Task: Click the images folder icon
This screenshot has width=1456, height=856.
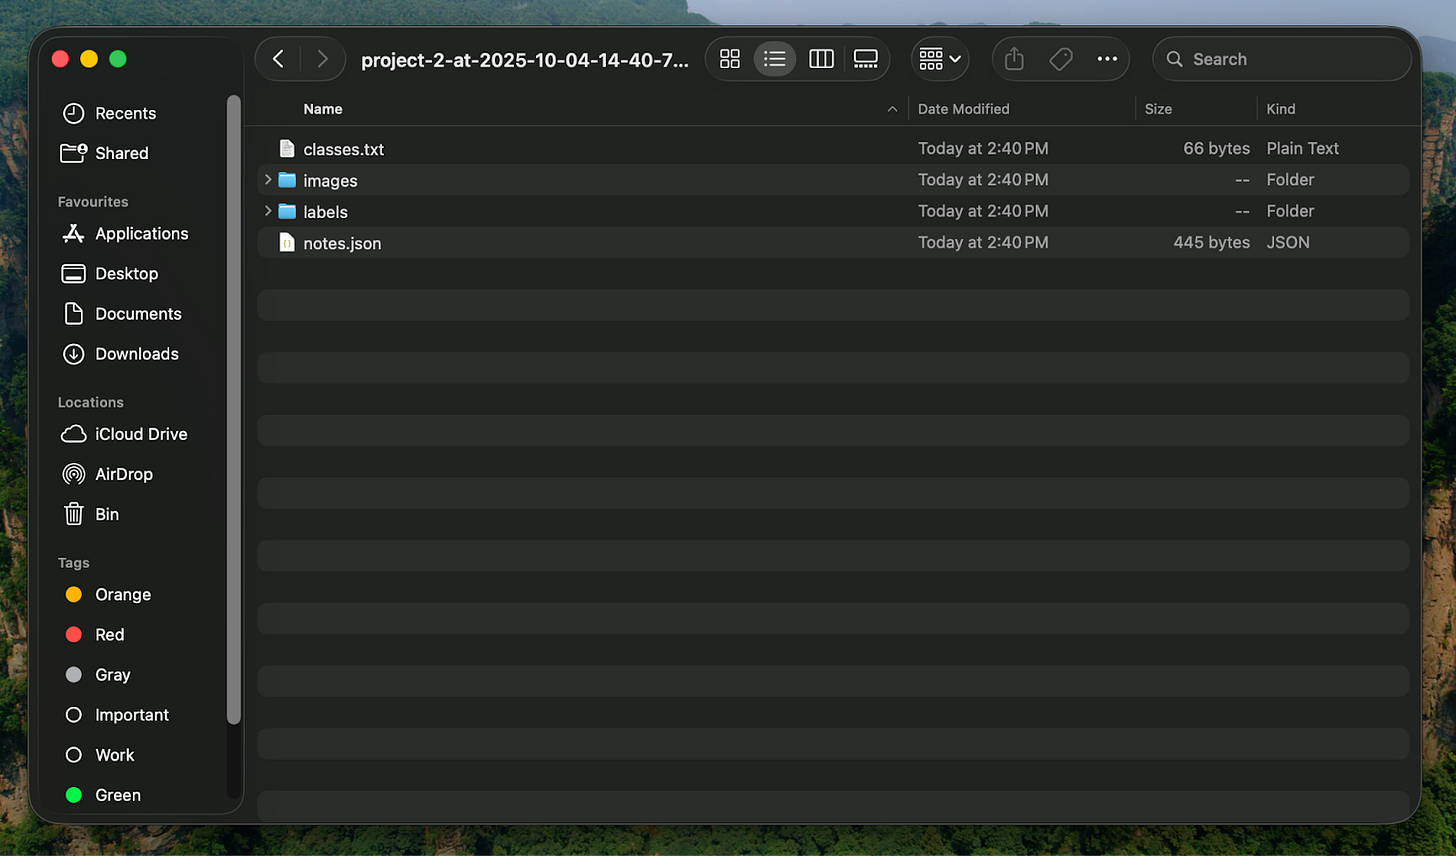Action: click(287, 180)
